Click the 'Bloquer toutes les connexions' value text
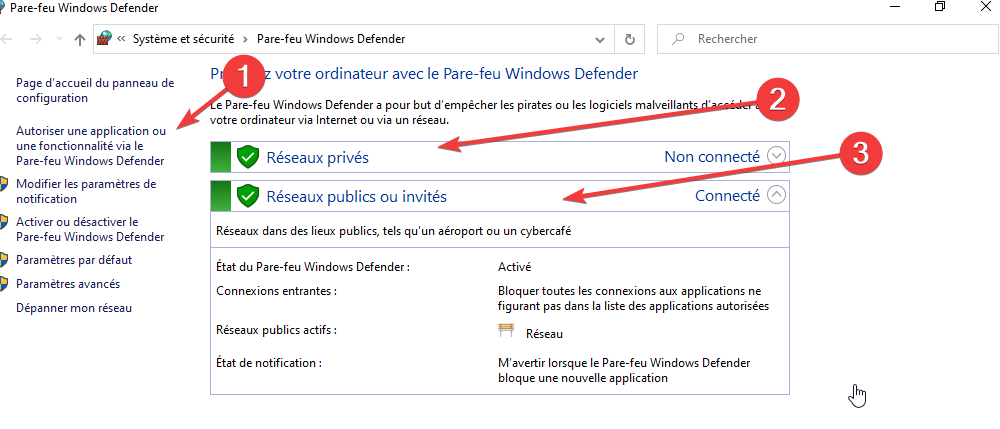Viewport: 1000px width, 429px height. [x=633, y=298]
